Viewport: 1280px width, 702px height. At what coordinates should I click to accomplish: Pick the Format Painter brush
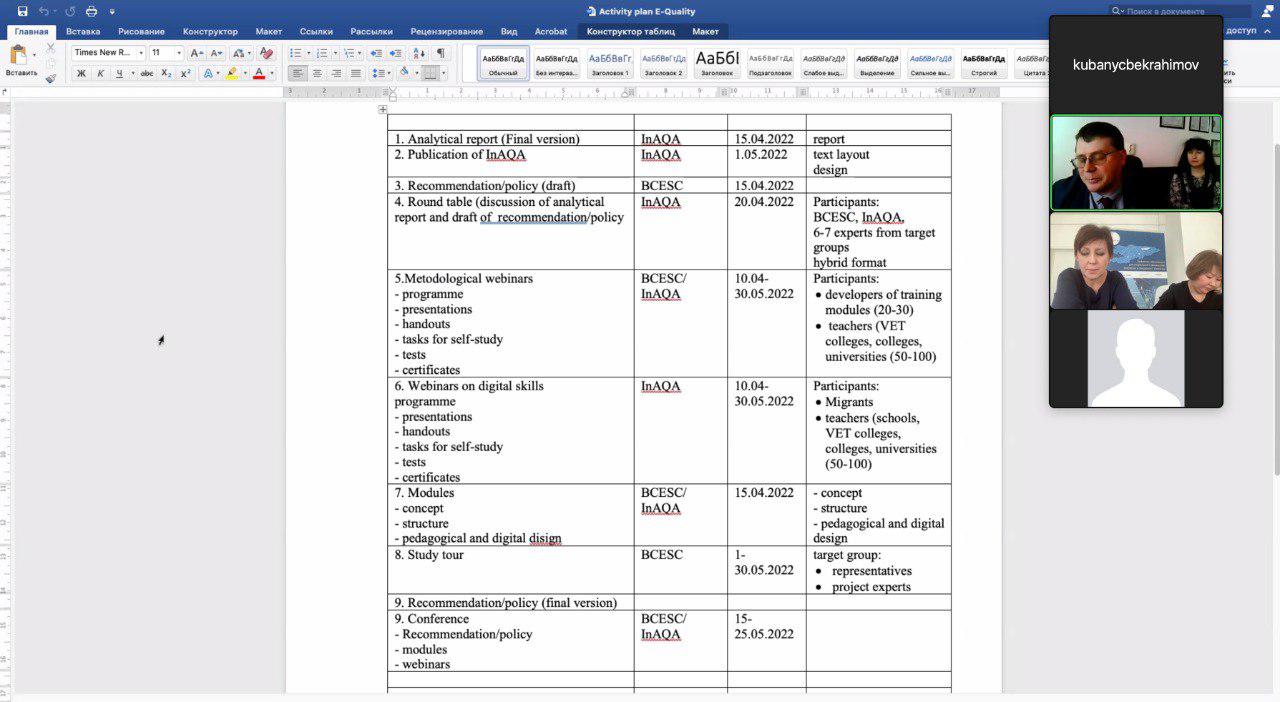point(51,78)
